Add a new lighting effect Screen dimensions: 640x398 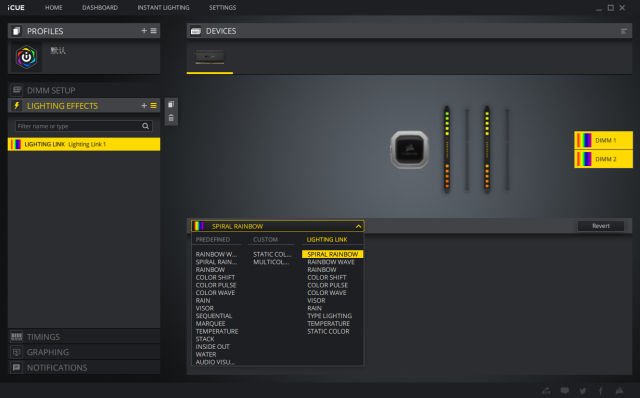click(144, 105)
